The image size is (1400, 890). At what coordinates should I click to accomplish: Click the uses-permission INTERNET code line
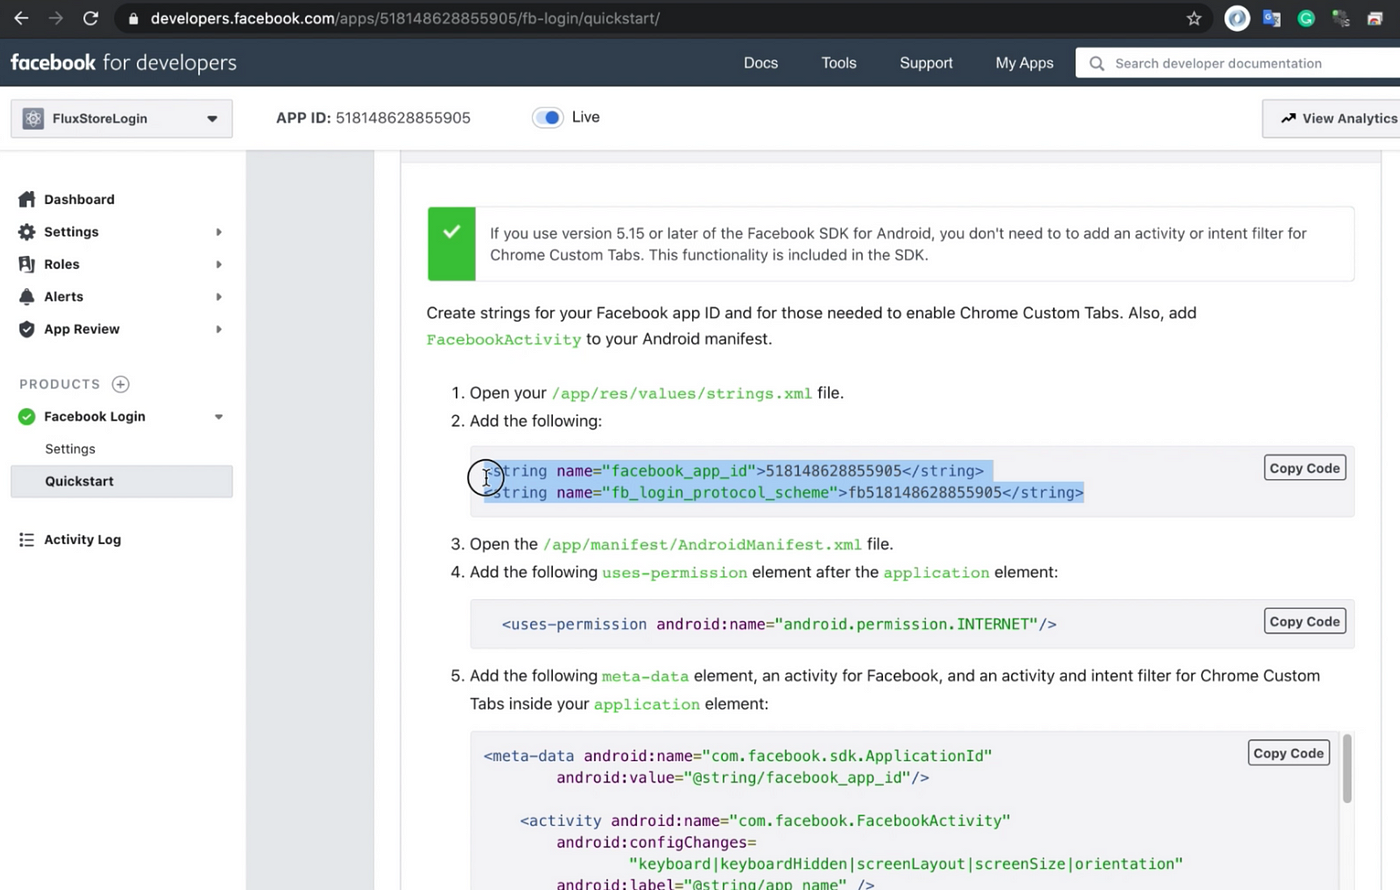point(779,624)
